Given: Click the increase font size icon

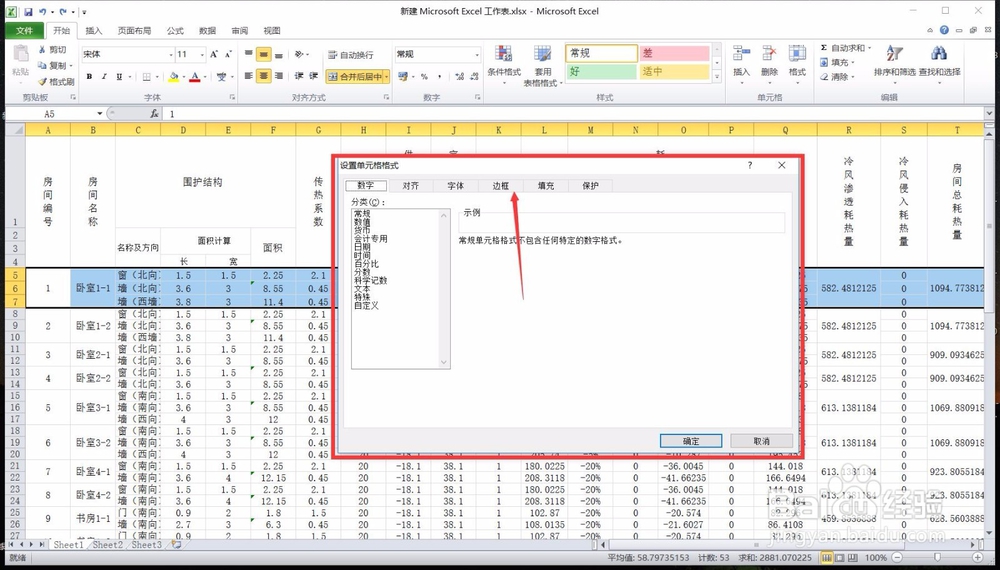Looking at the screenshot, I should tap(214, 54).
